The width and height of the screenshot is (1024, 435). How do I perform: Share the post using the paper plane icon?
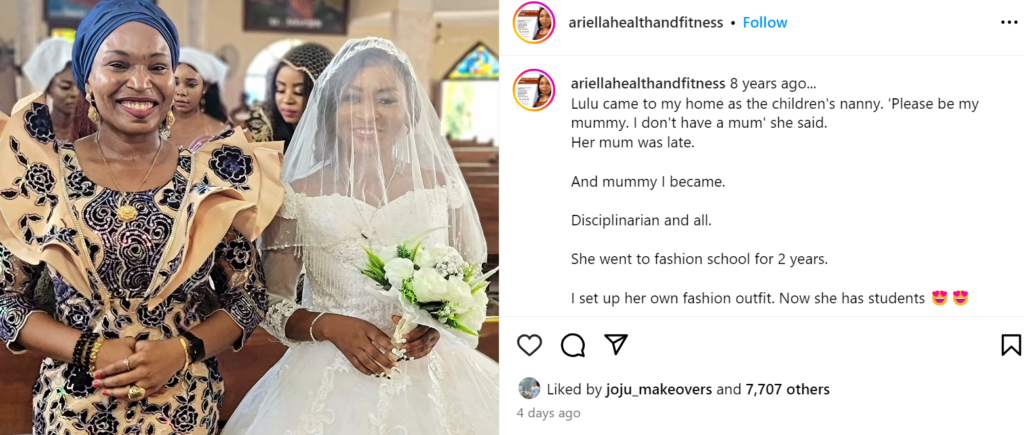[x=615, y=344]
